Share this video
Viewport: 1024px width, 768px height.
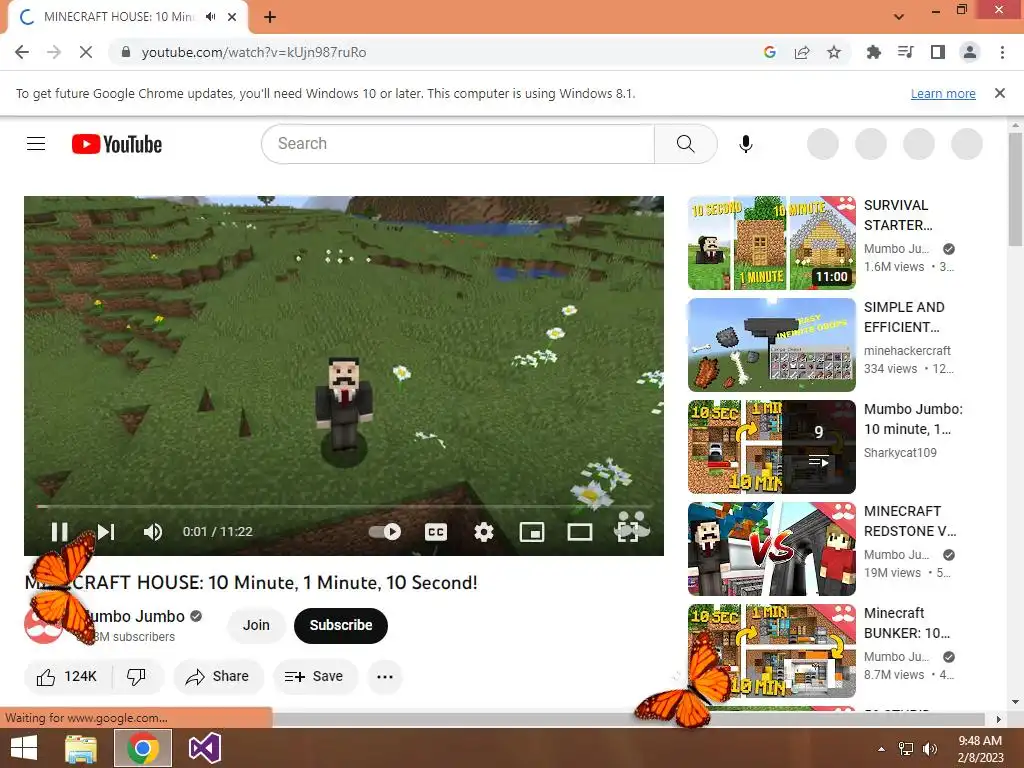[x=219, y=677]
